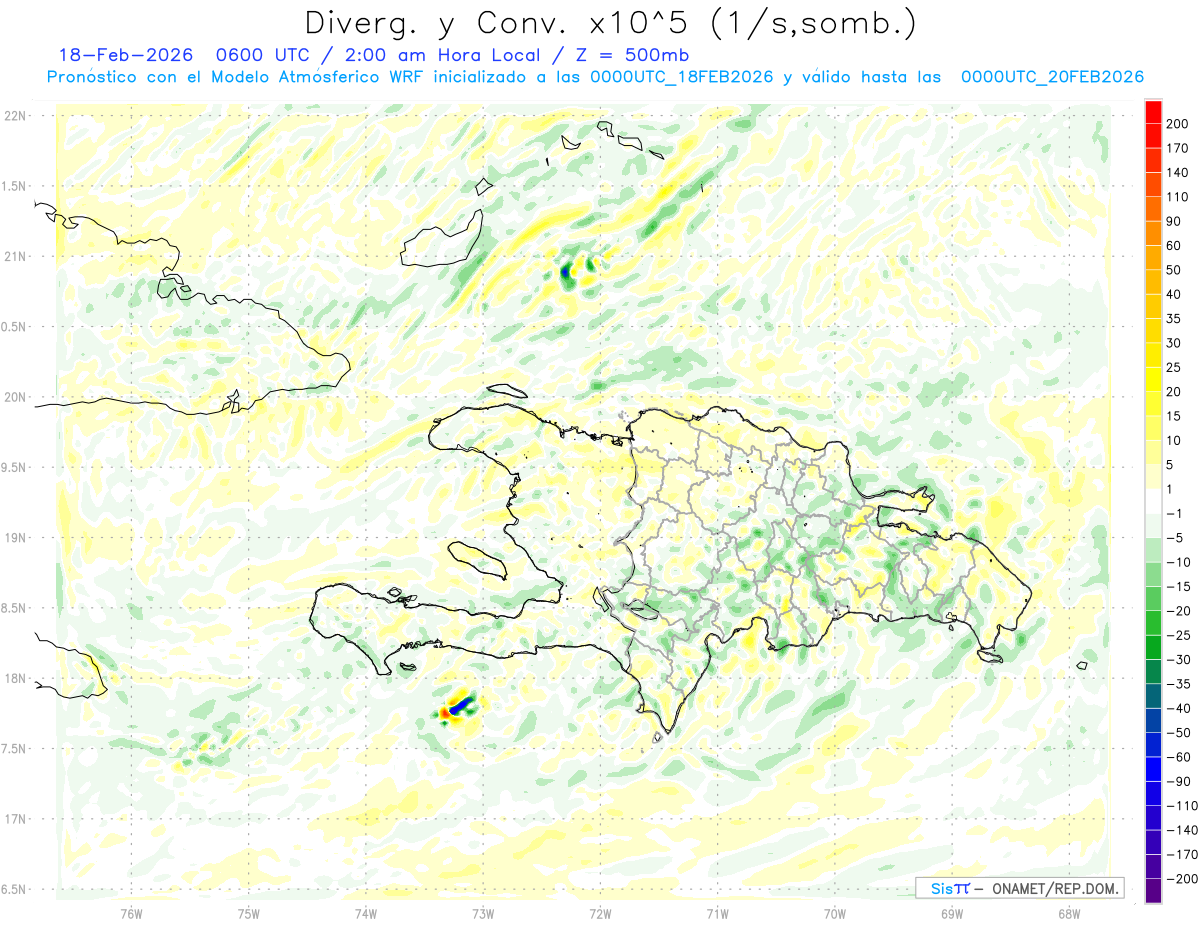Click the init time '0000UTC_18FEB2026'
Viewport: 1200px width, 927px height.
[682, 77]
